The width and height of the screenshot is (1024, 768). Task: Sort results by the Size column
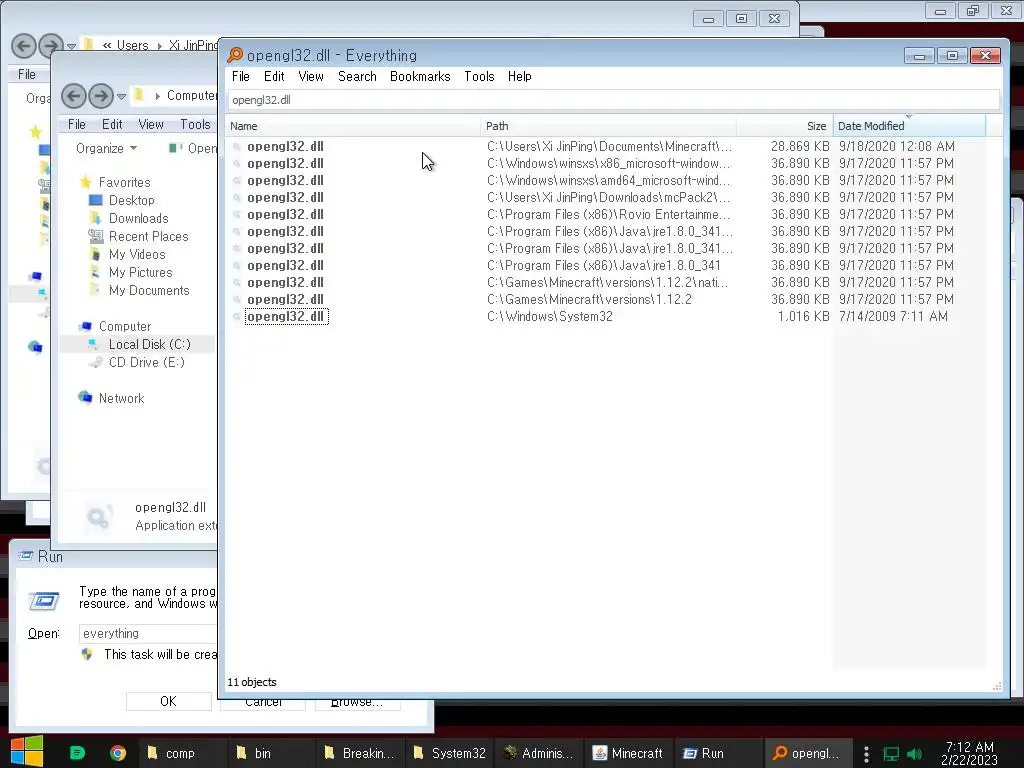pyautogui.click(x=784, y=126)
